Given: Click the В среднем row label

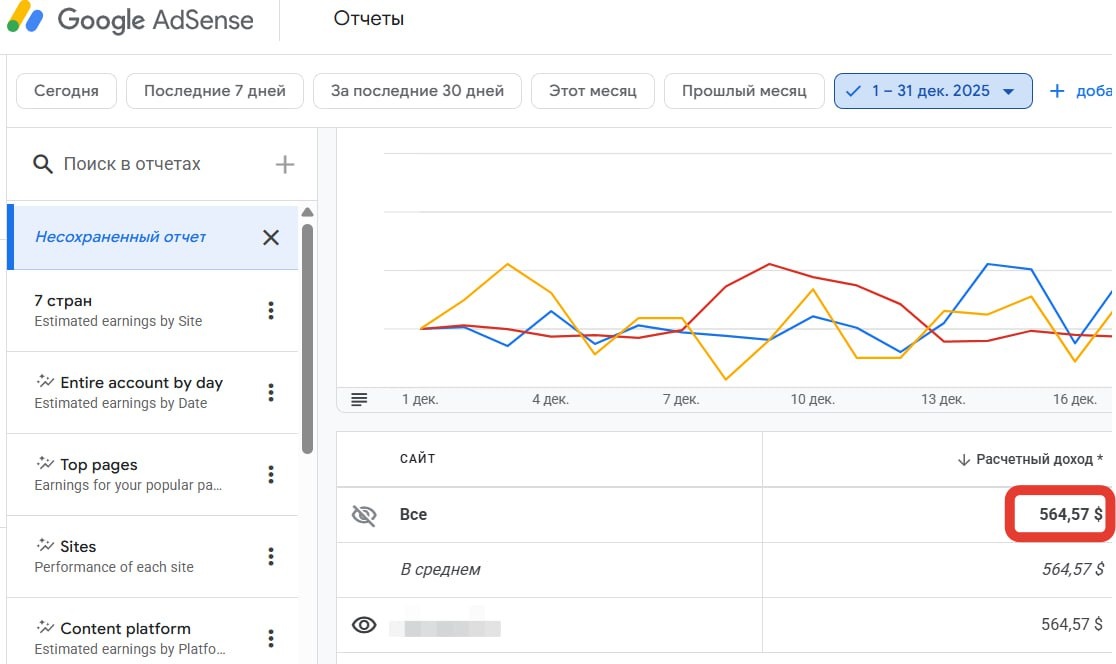Looking at the screenshot, I should (441, 569).
